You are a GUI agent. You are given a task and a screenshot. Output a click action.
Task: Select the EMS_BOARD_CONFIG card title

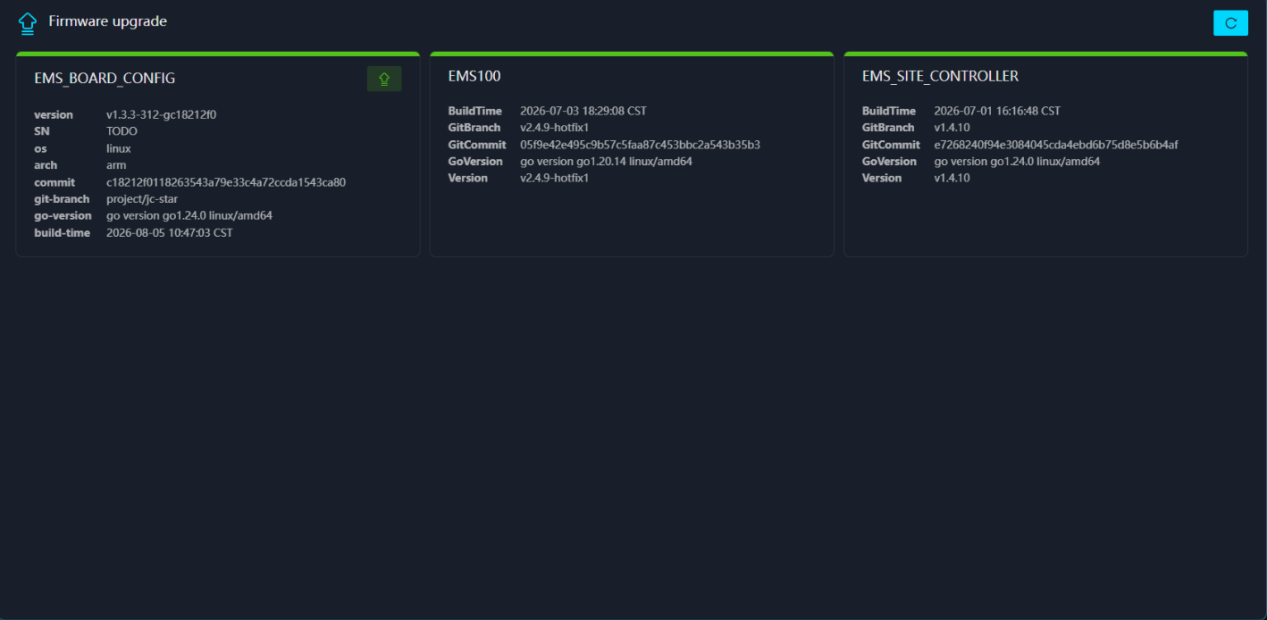tap(105, 78)
